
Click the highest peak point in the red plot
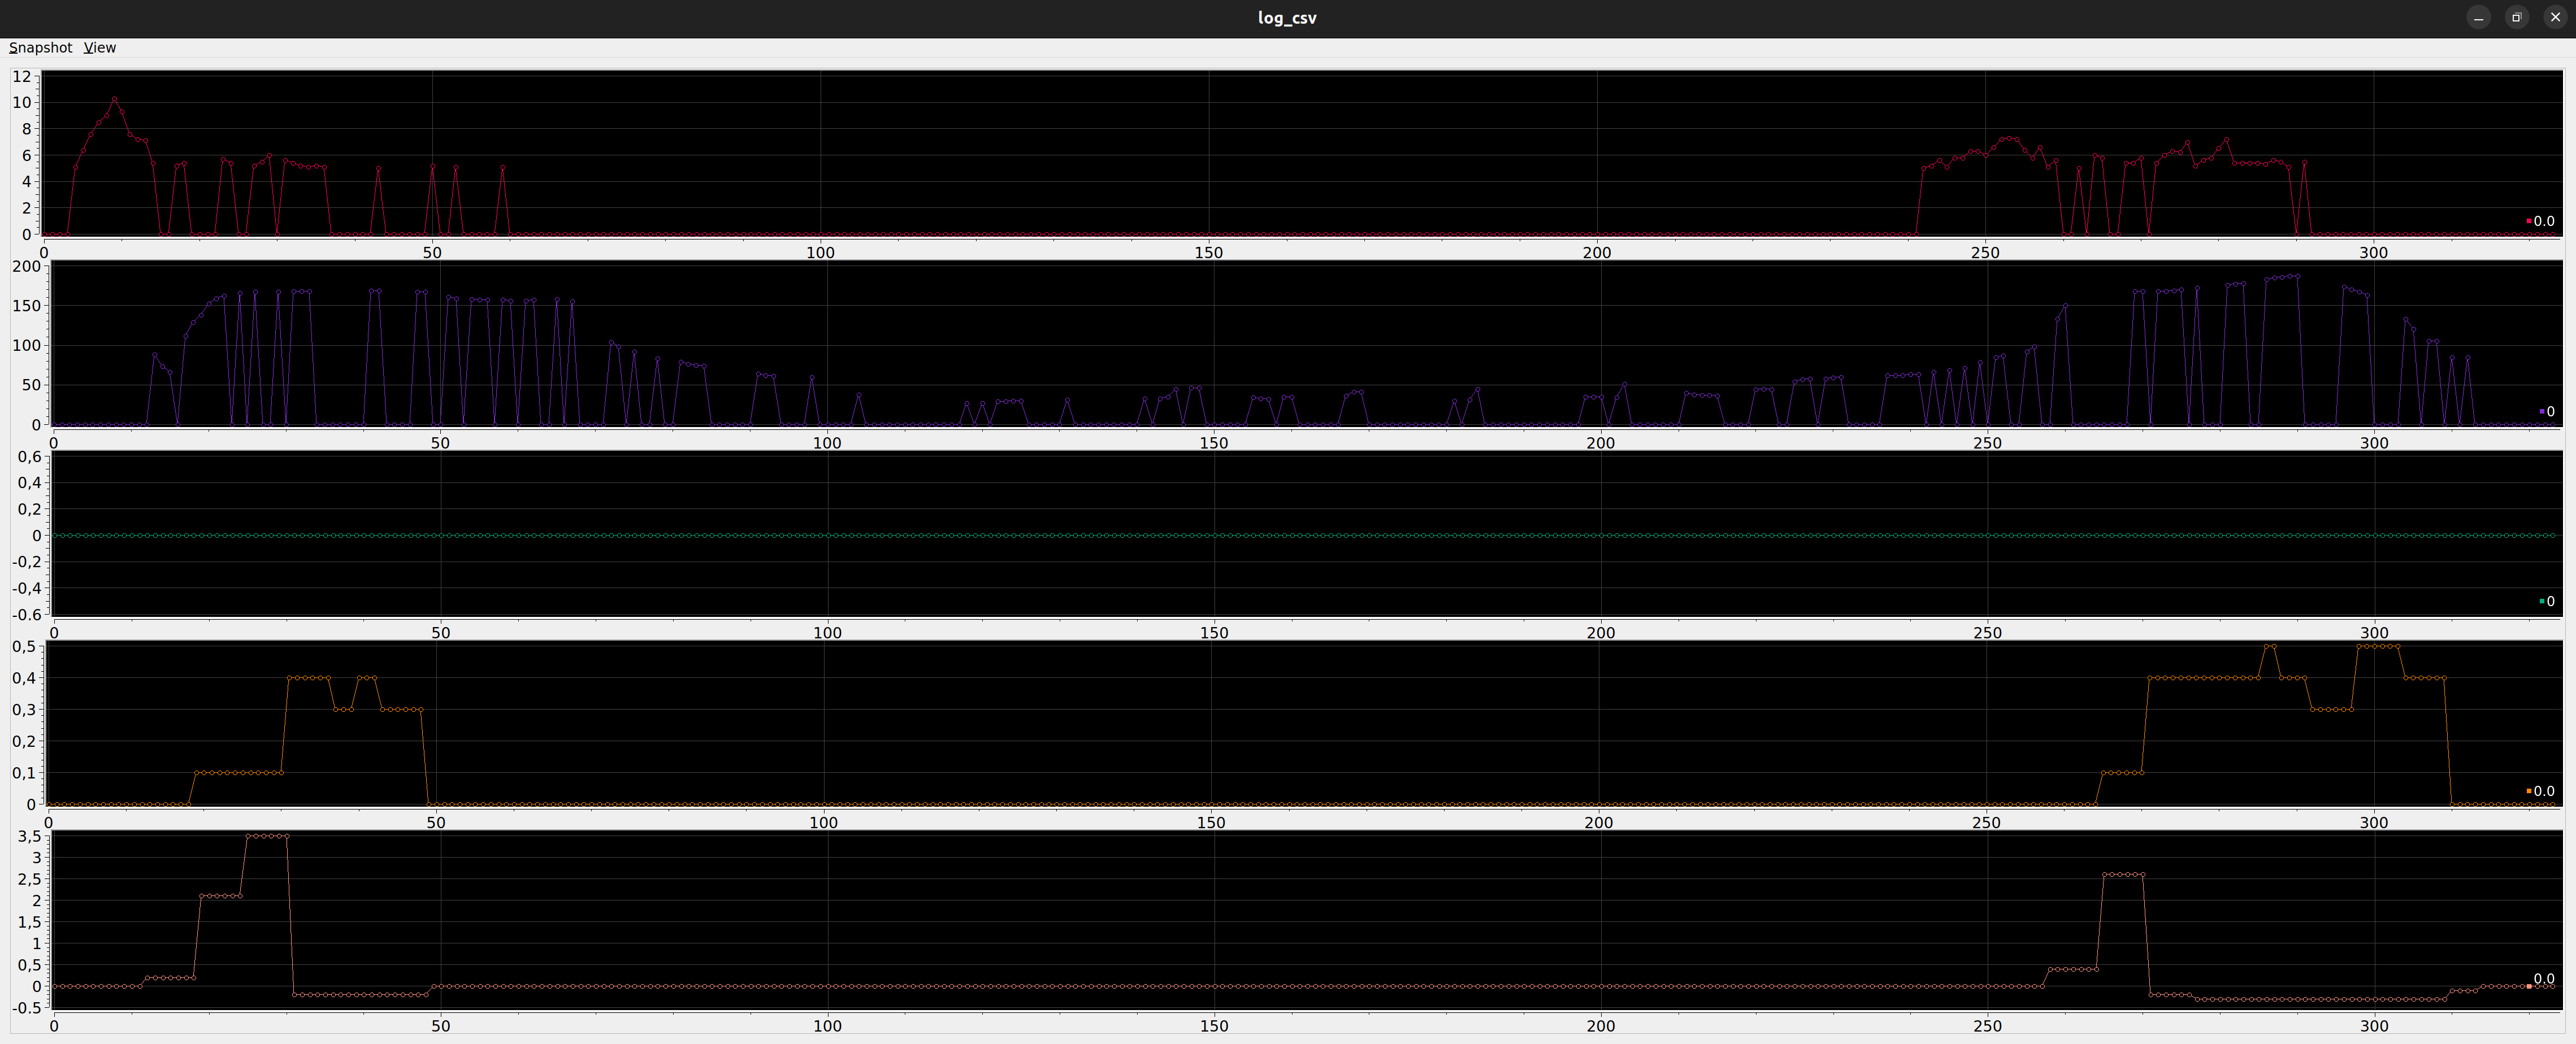point(114,98)
